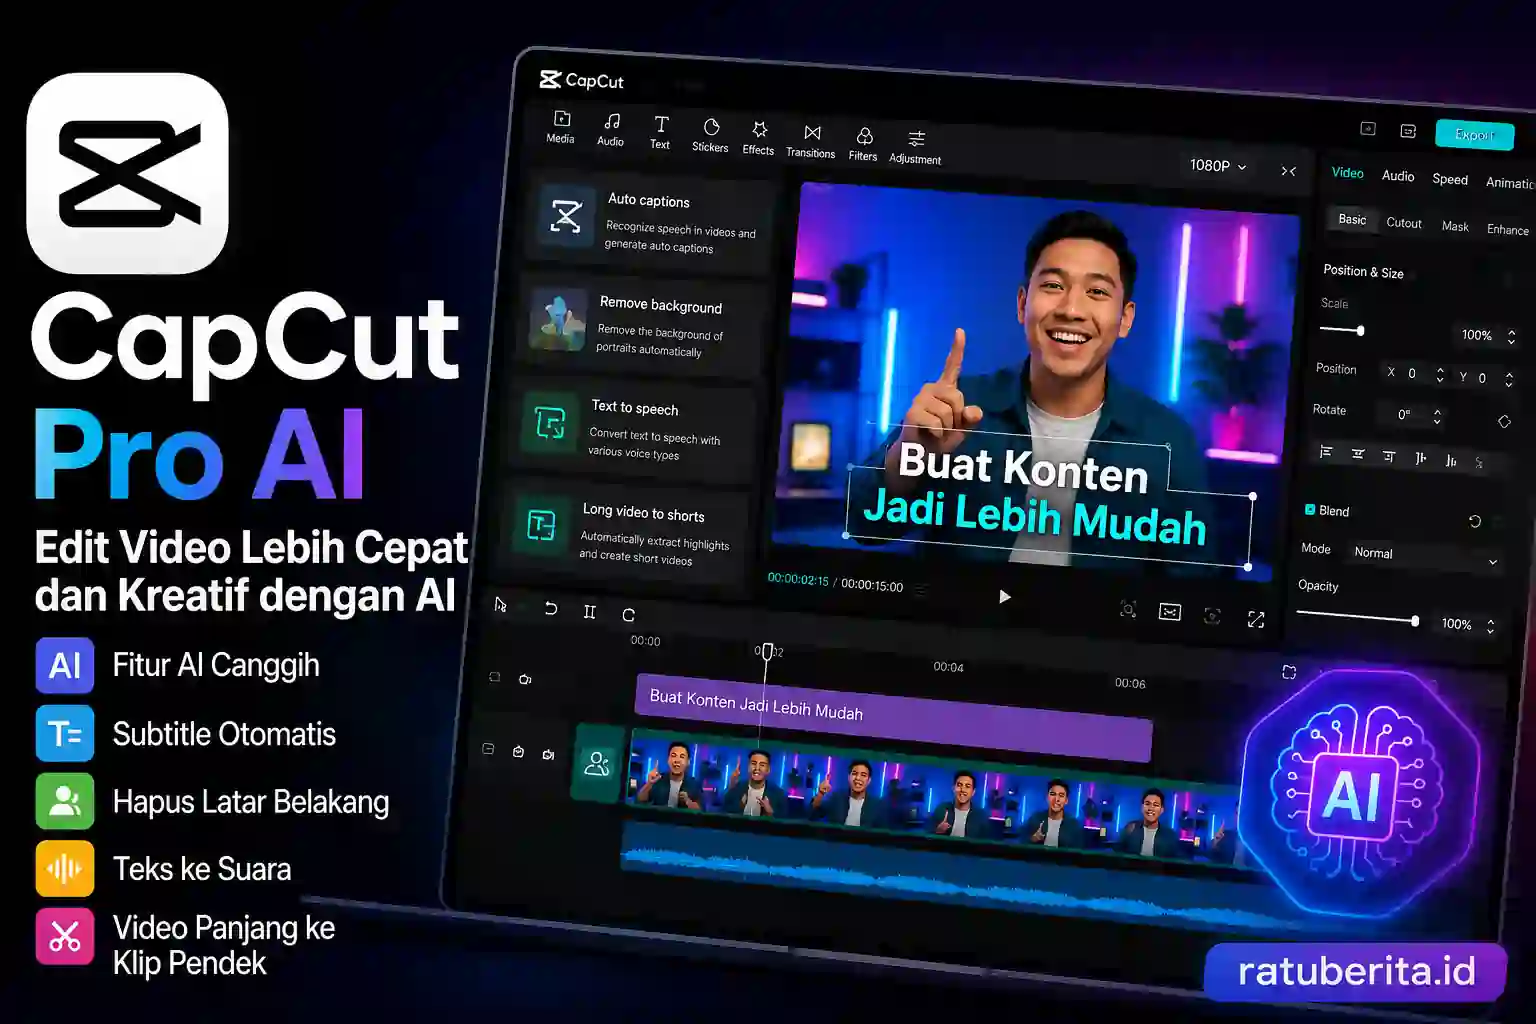Click the rotate keyframe diamond icon

pos(1504,422)
